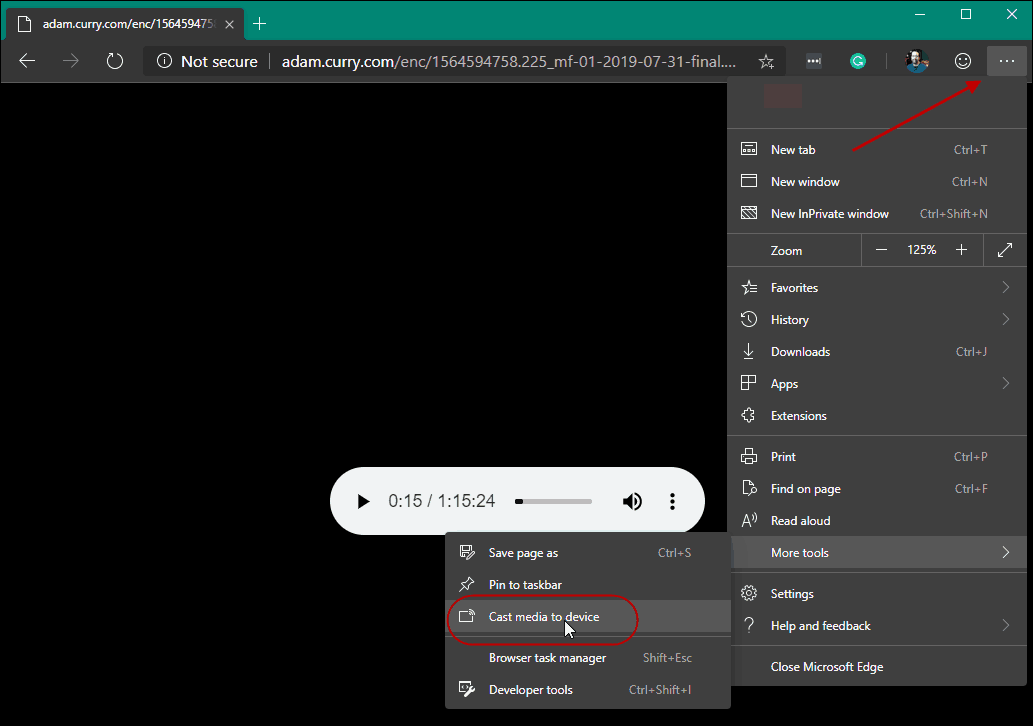Select Save page as
1033x726 pixels.
[588, 553]
